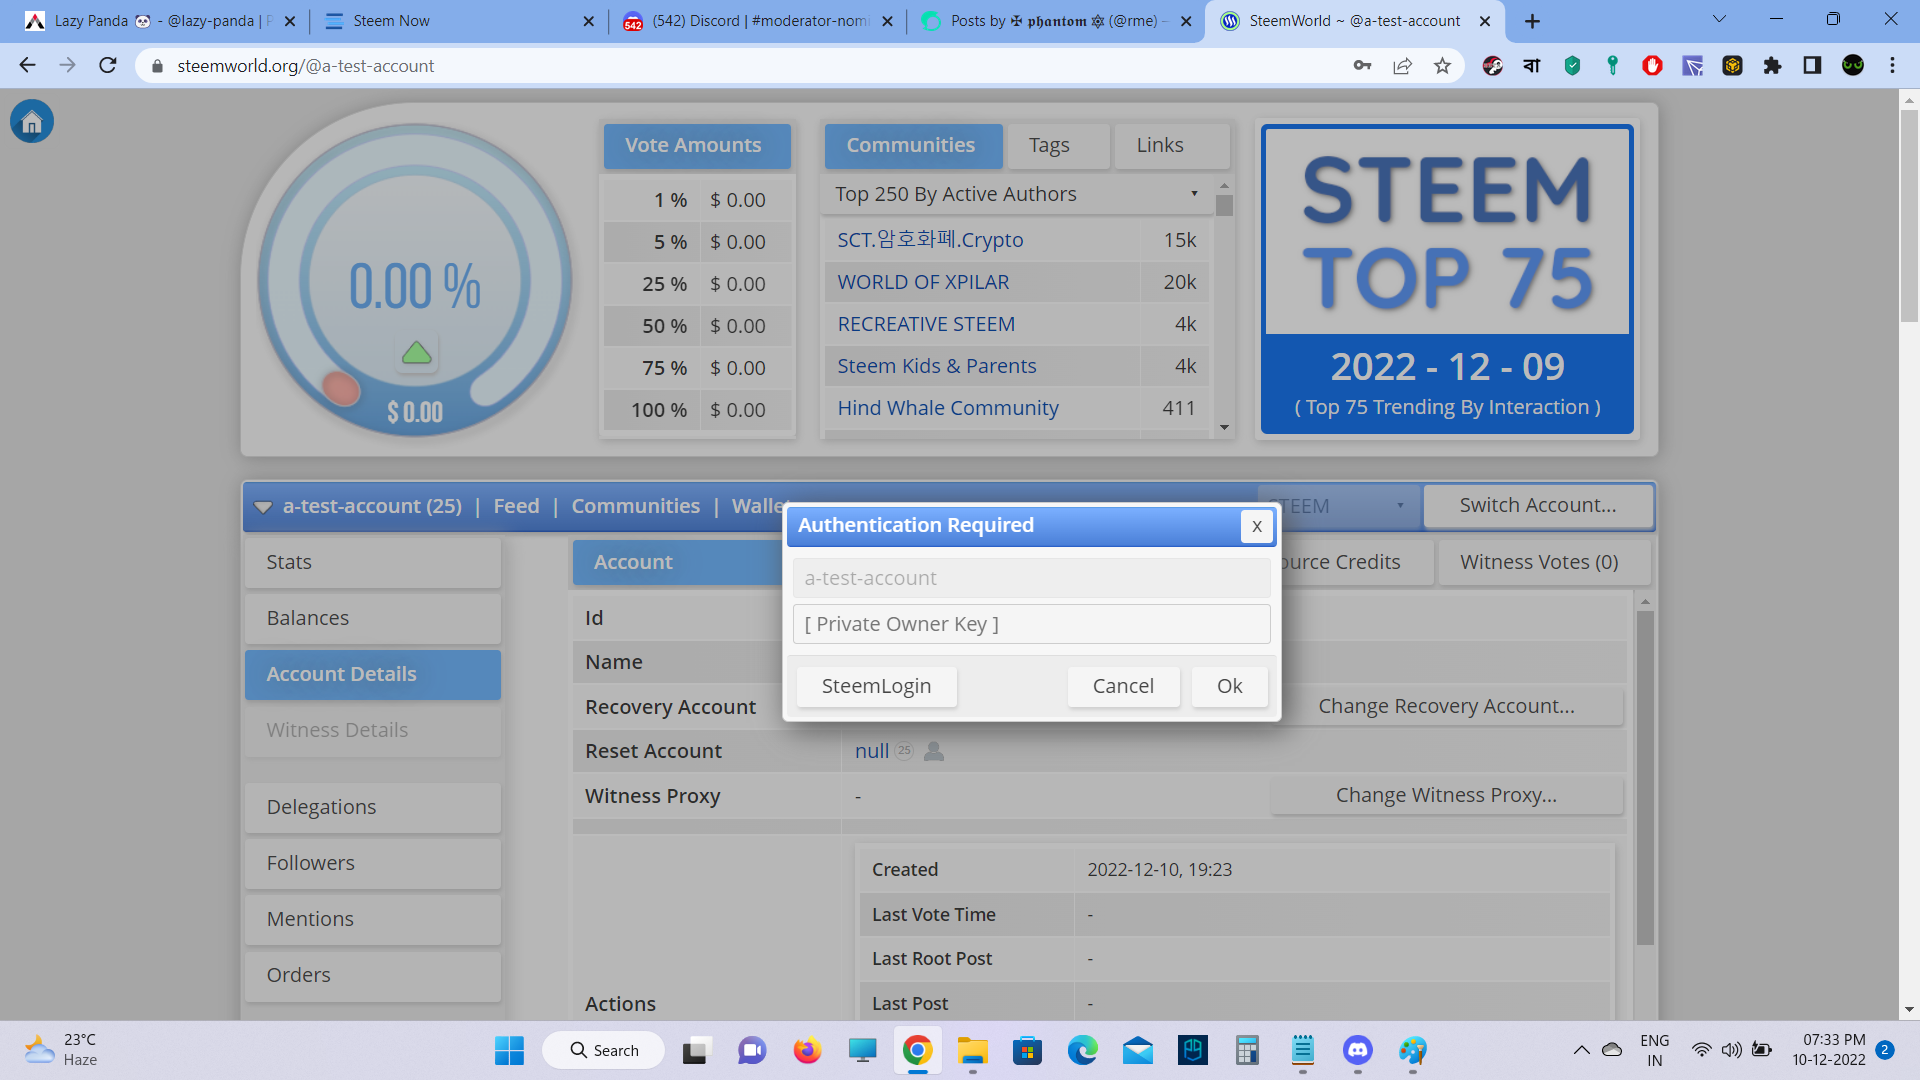This screenshot has height=1080, width=1920.
Task: Close the Authentication Required dialog with X
Action: pos(1256,526)
